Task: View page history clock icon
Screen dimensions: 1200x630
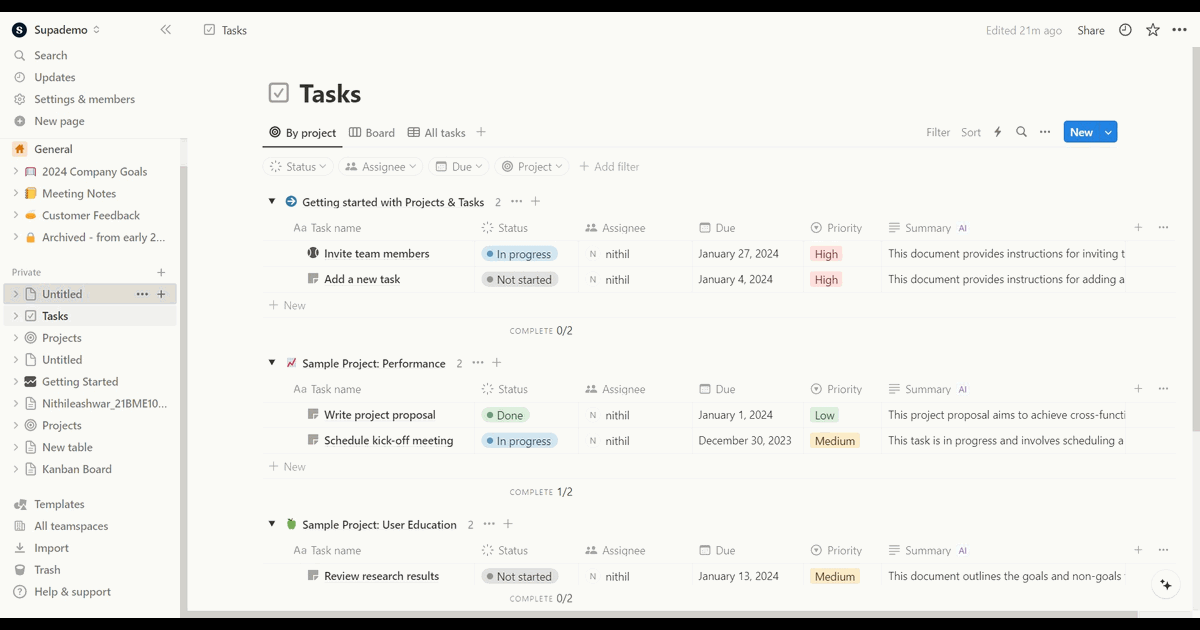Action: pos(1125,31)
